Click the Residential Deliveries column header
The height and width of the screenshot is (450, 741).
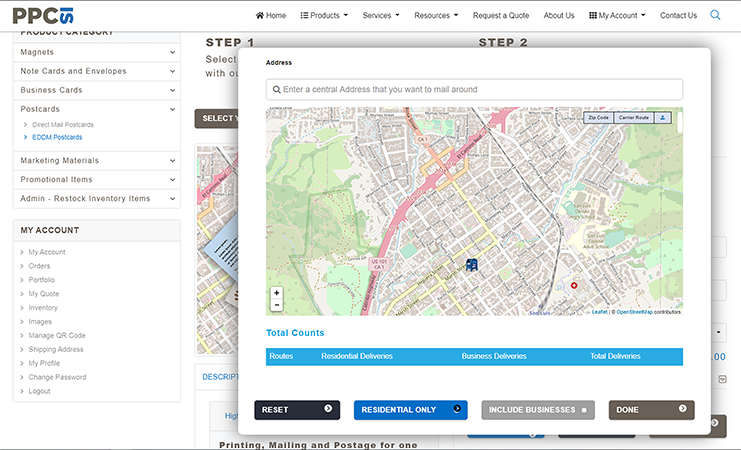(357, 356)
